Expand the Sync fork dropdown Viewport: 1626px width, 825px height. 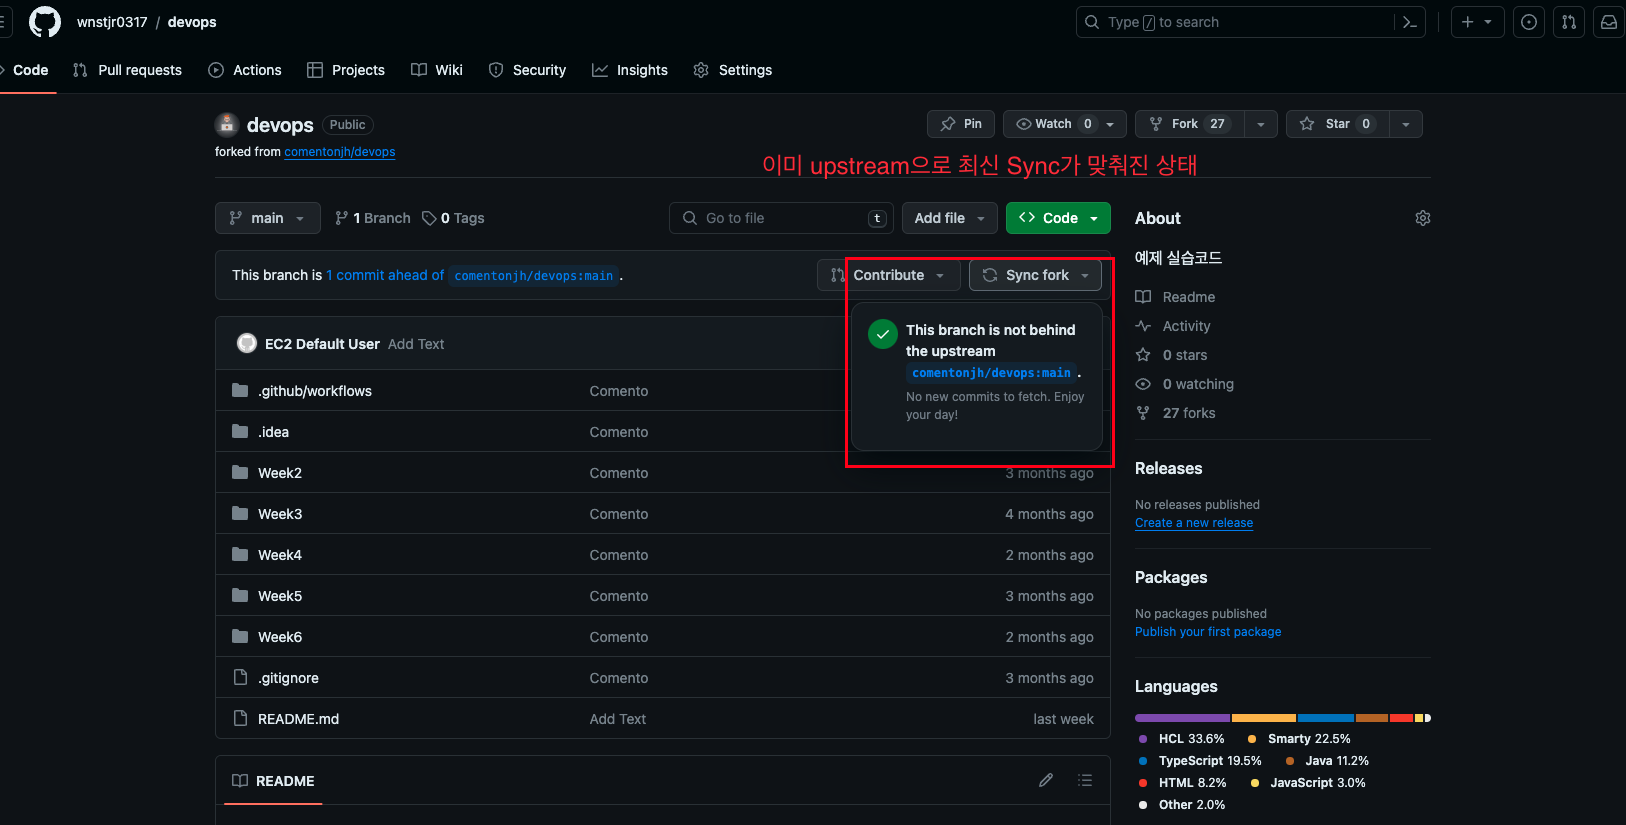tap(1035, 275)
